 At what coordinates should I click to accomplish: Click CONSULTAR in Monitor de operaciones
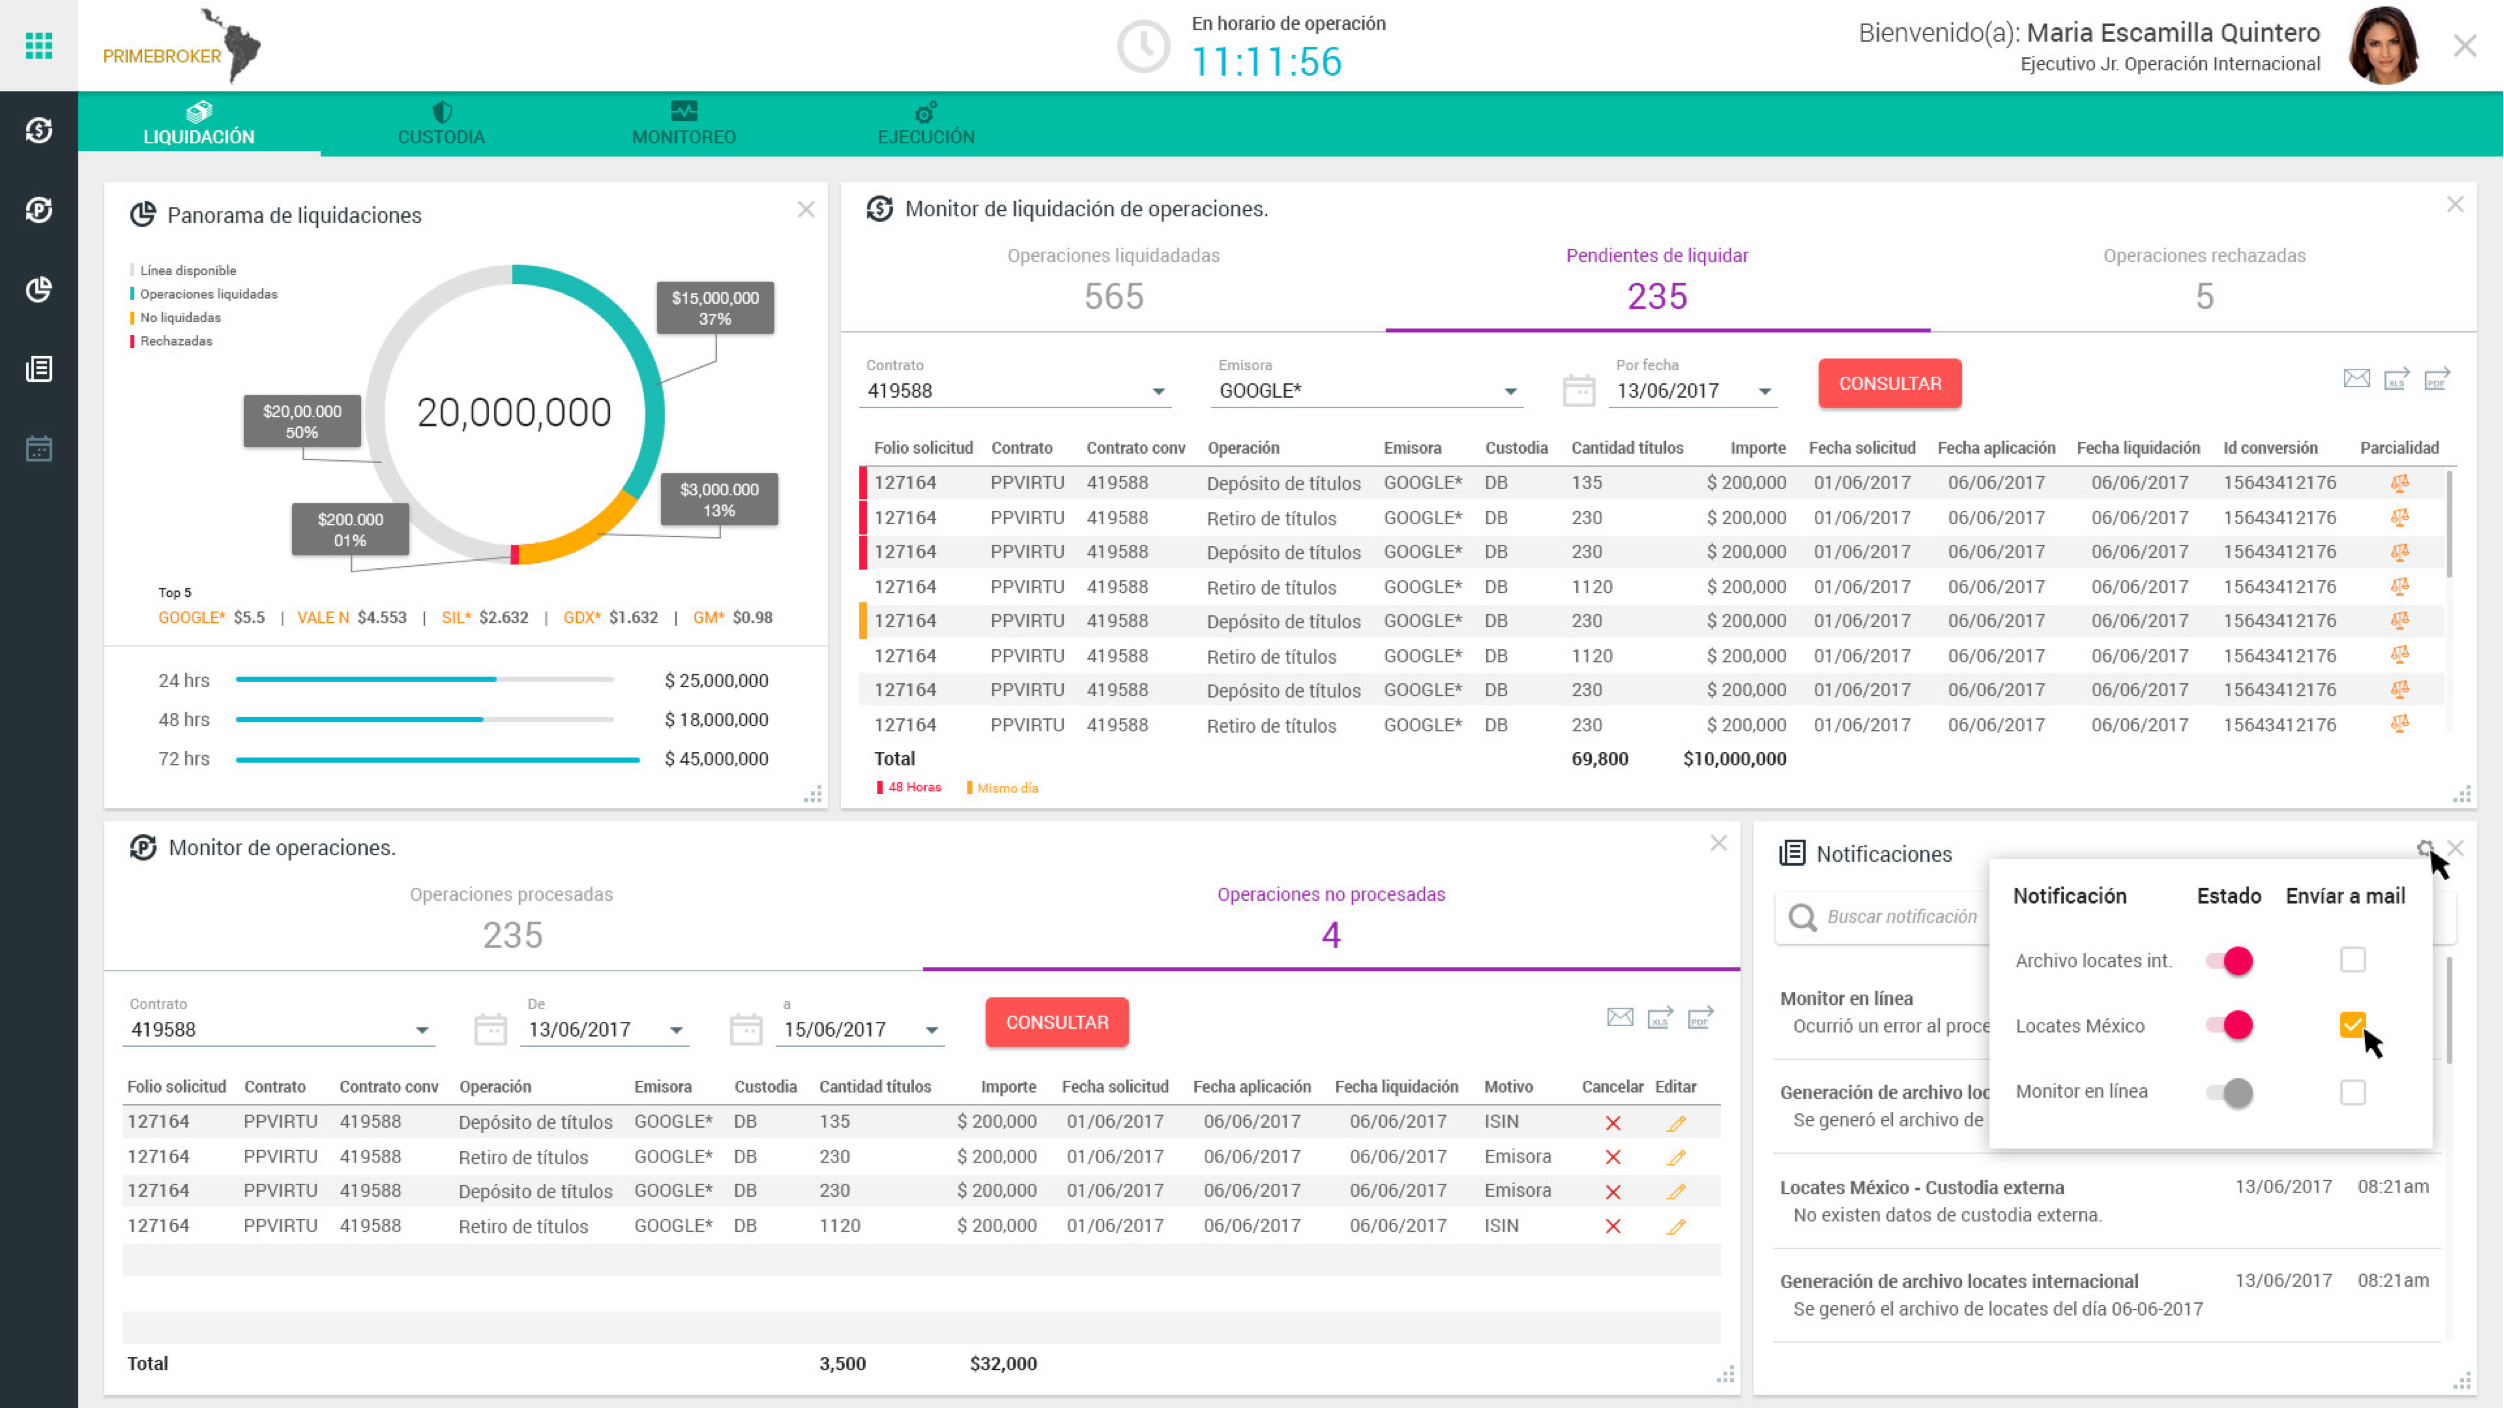tap(1056, 1022)
